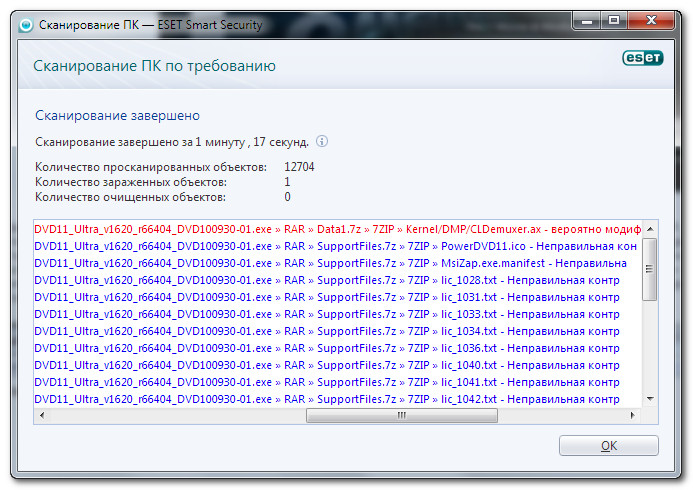Minimize the ESET scan window
Image resolution: width=693 pixels, height=490 pixels.
pos(586,21)
